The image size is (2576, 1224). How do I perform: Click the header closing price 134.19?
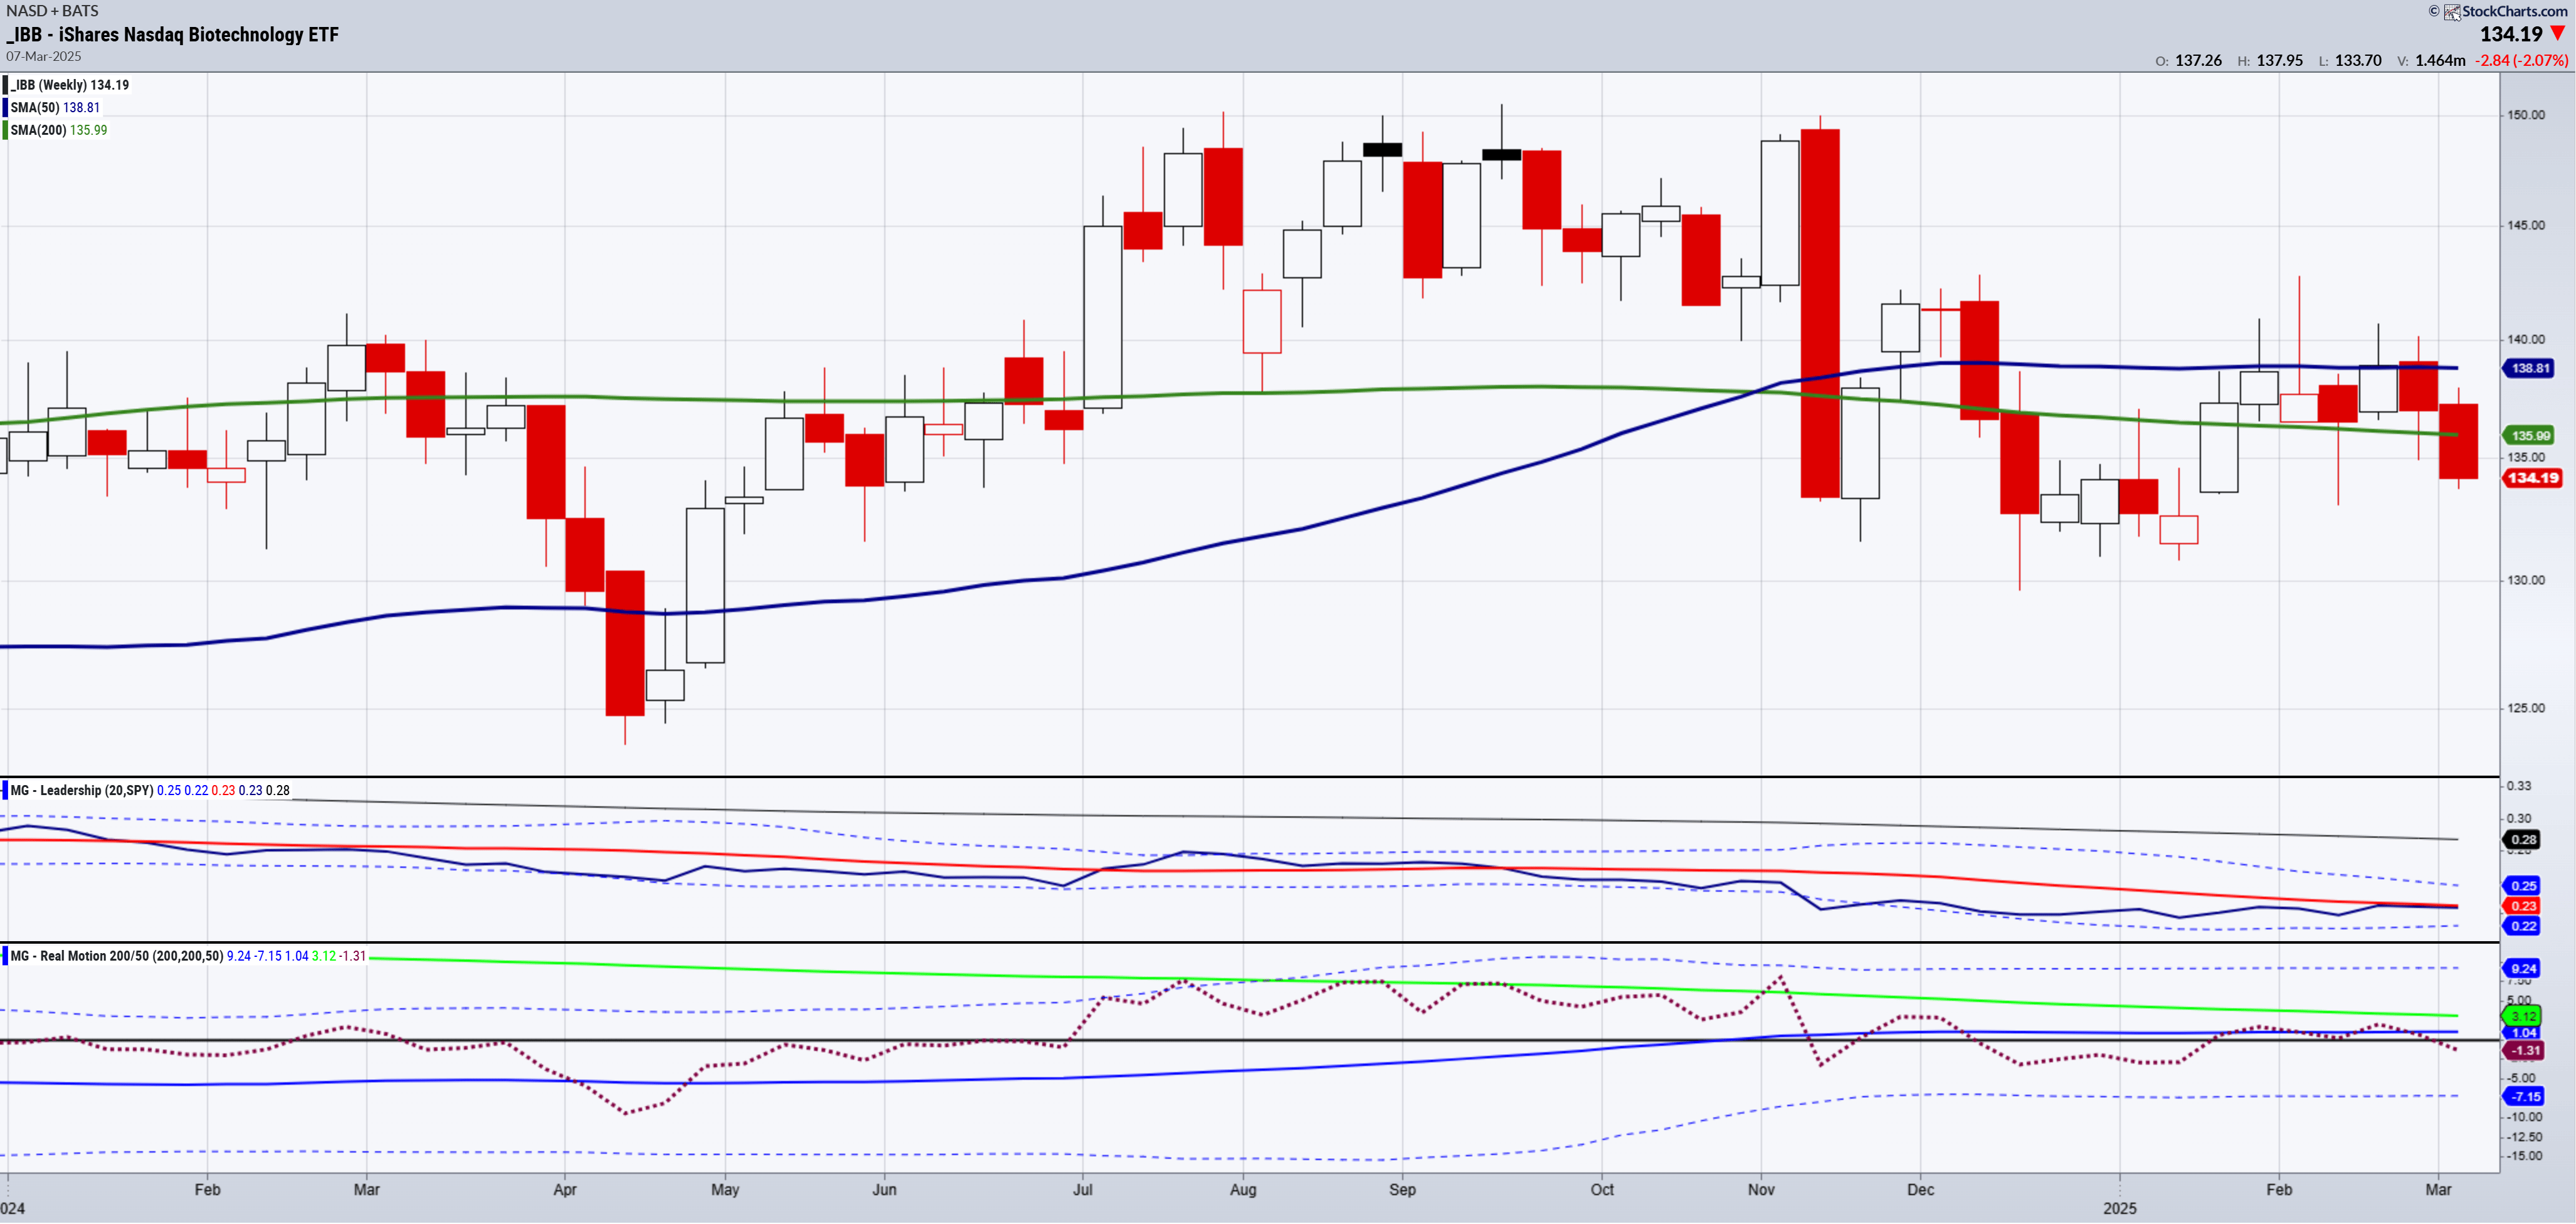click(x=2511, y=34)
